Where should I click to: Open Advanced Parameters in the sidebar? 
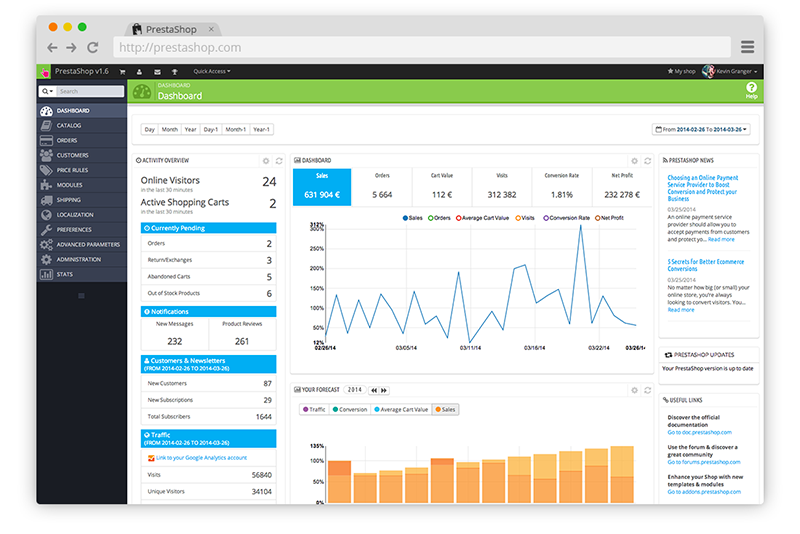(82, 244)
